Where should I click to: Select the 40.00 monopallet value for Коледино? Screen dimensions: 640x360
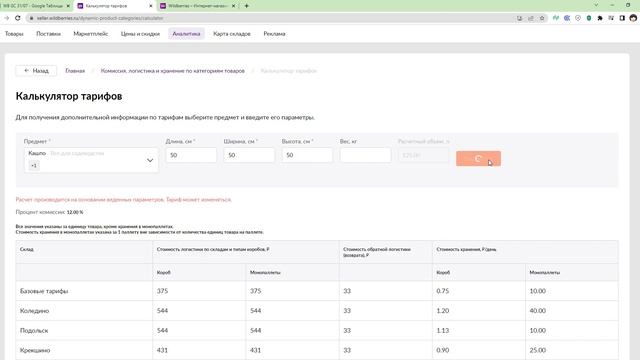tap(538, 311)
